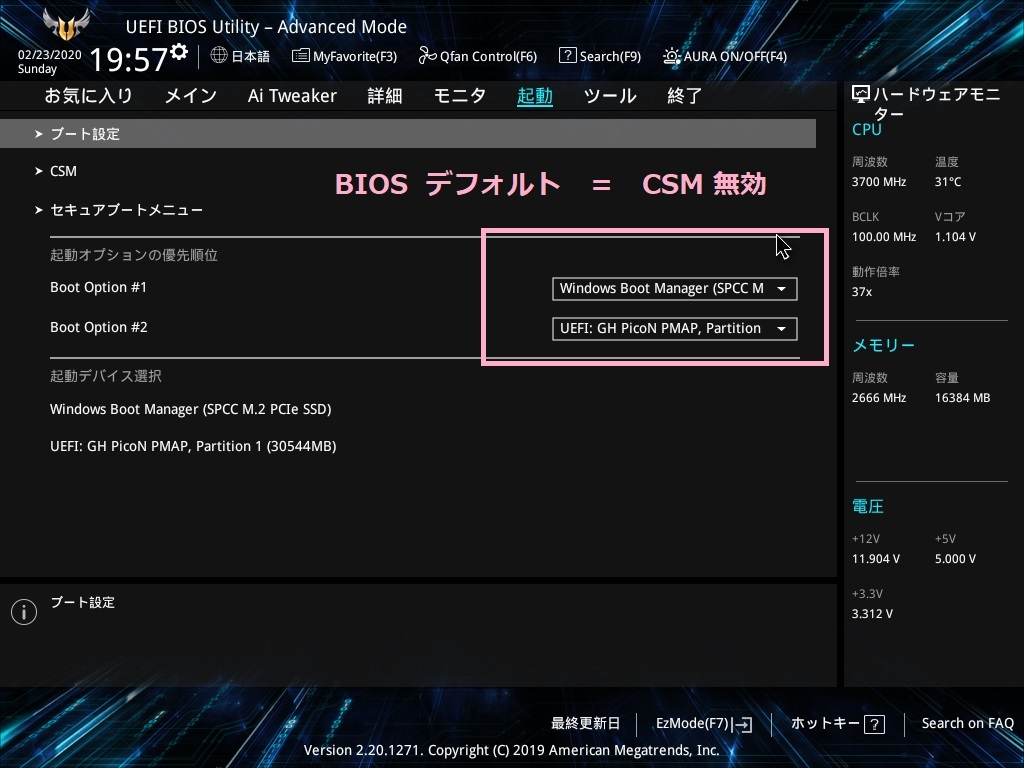The width and height of the screenshot is (1024, 768).
Task: Open the Boot Option #2 dropdown
Action: tap(675, 328)
